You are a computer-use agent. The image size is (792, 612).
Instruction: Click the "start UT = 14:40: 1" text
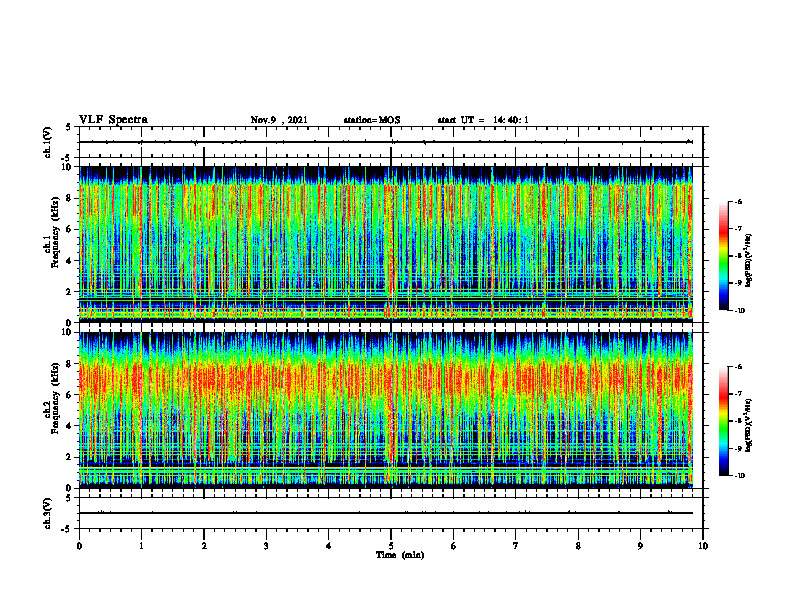(483, 120)
